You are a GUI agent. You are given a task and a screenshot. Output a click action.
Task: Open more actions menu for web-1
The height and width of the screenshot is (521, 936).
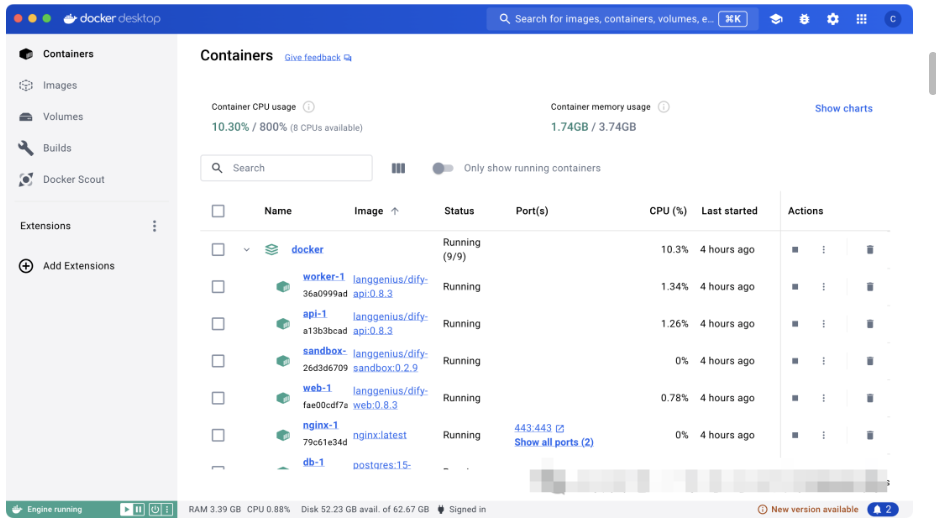(823, 397)
